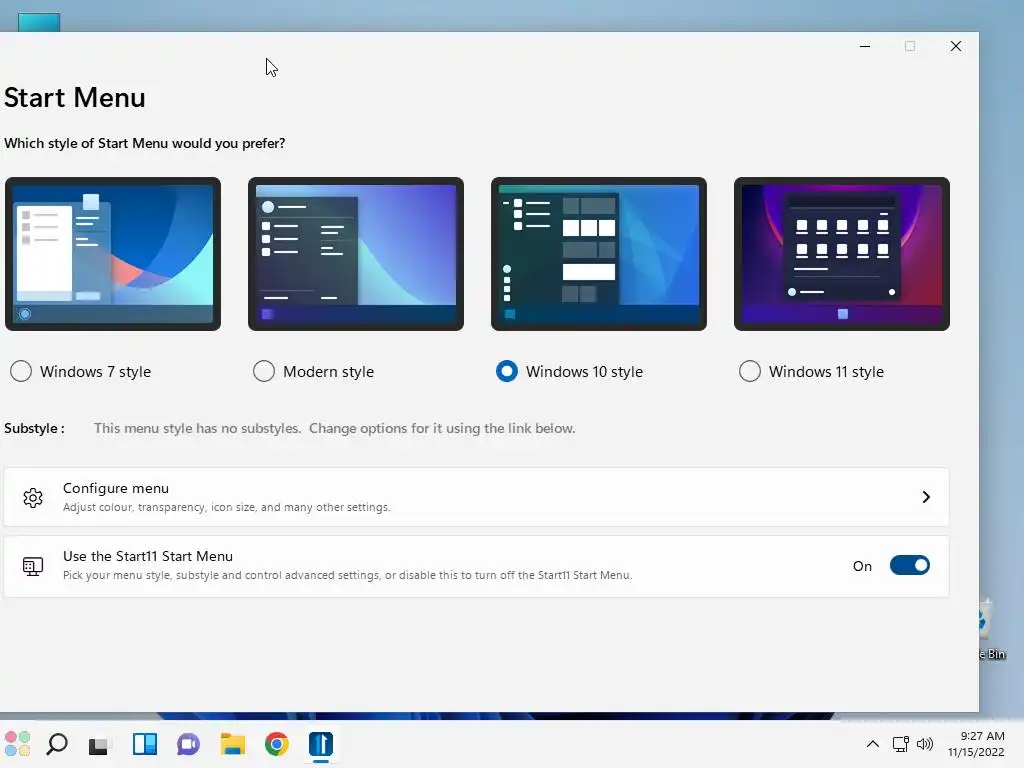Minimize the Start11 settings window

coord(865,46)
